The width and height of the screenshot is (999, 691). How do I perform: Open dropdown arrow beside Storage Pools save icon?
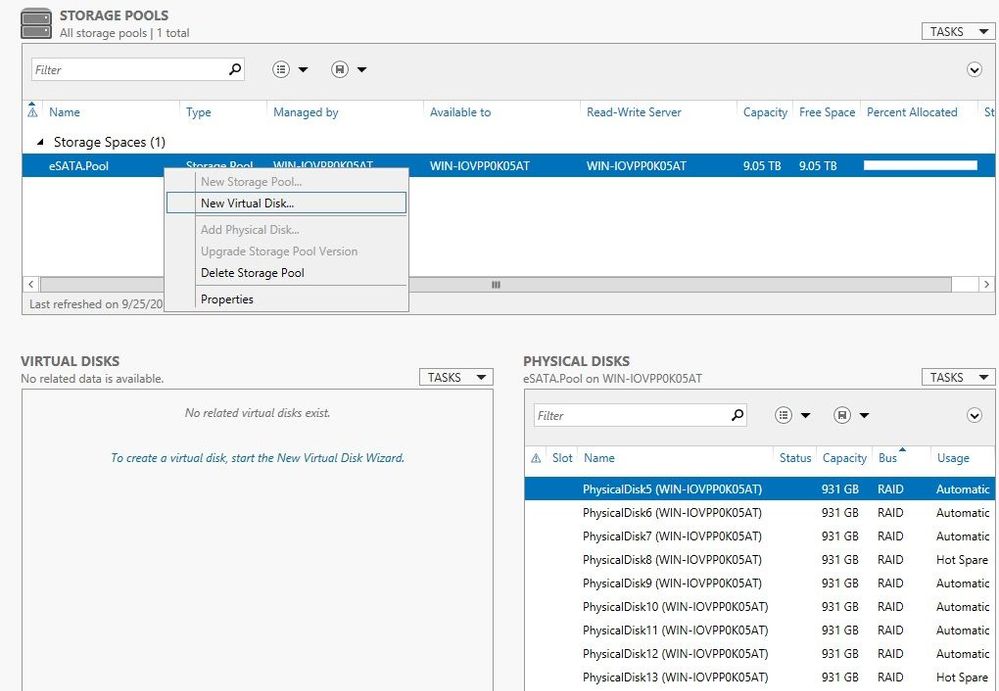click(362, 69)
